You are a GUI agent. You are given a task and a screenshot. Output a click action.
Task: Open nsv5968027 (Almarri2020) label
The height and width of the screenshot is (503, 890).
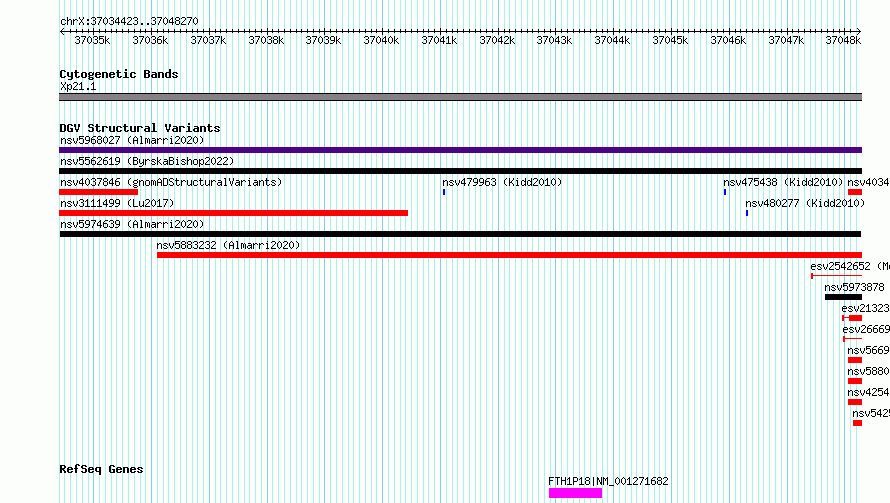click(x=132, y=140)
